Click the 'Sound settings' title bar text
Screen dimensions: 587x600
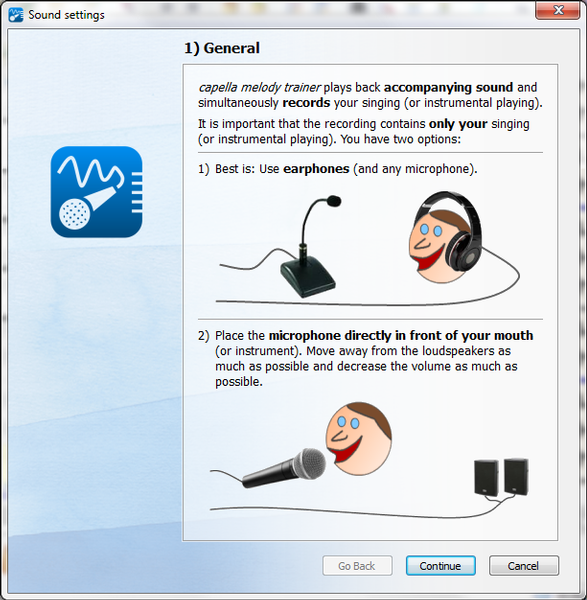tap(66, 15)
